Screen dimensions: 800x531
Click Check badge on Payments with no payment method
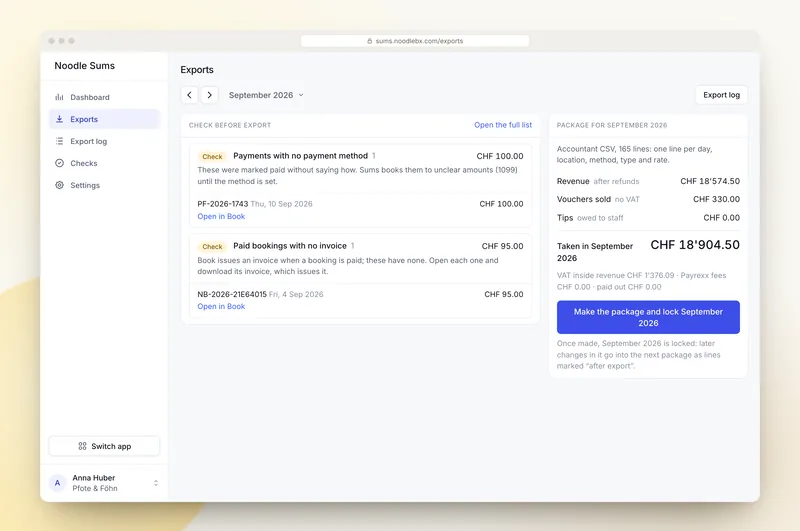(x=212, y=157)
